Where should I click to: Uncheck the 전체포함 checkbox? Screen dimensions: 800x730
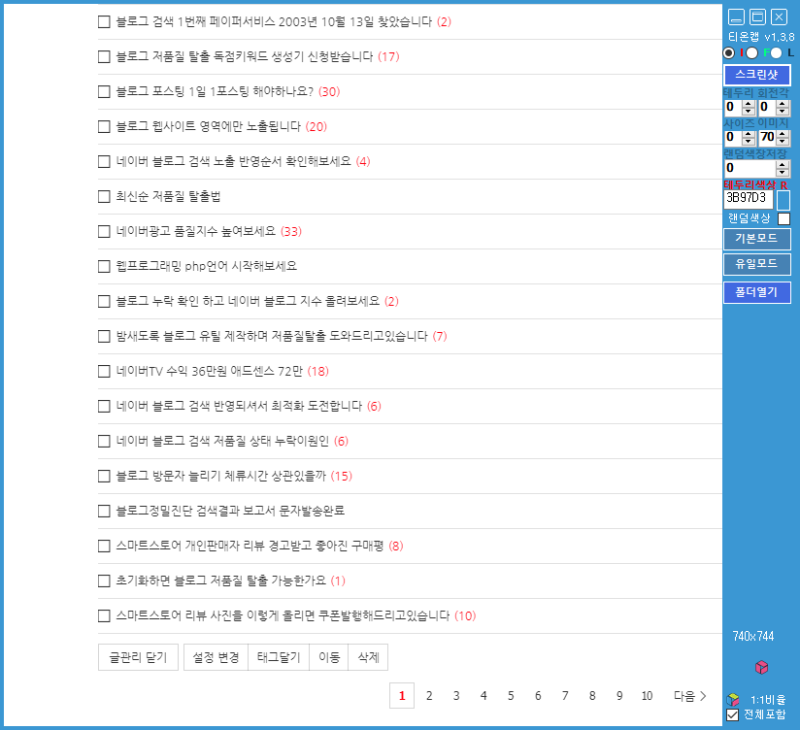[x=733, y=715]
